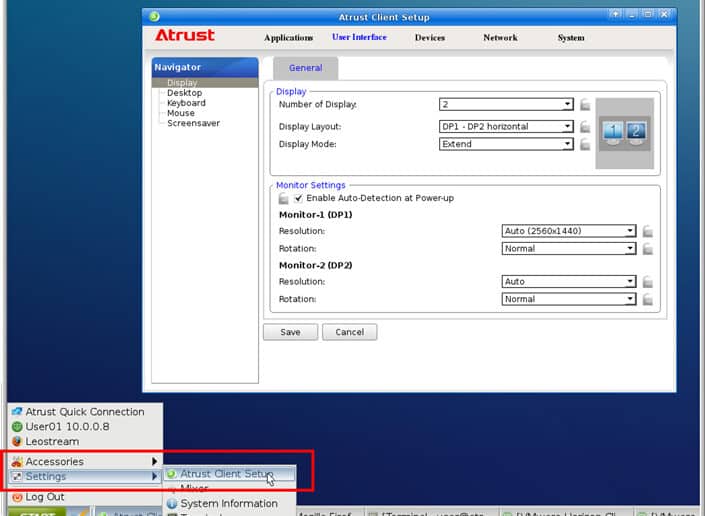Click the lock icon before Enable Auto-Detection
Screen dimensions: 705x516
[x=283, y=198]
